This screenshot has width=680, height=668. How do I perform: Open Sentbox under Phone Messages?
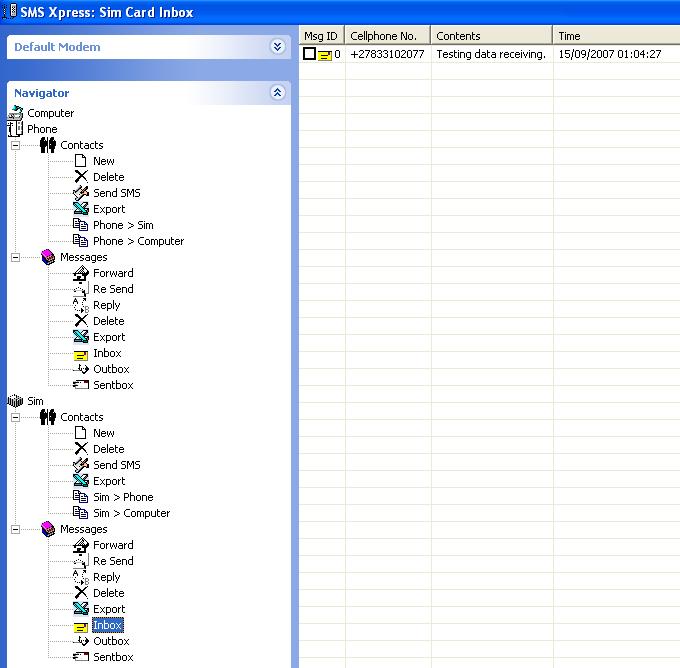113,385
